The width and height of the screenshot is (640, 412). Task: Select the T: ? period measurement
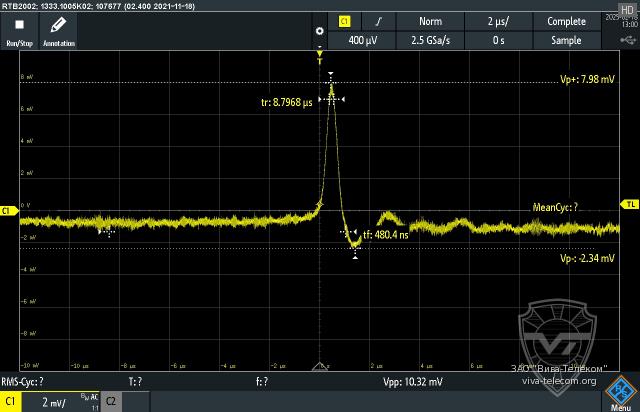pos(135,382)
